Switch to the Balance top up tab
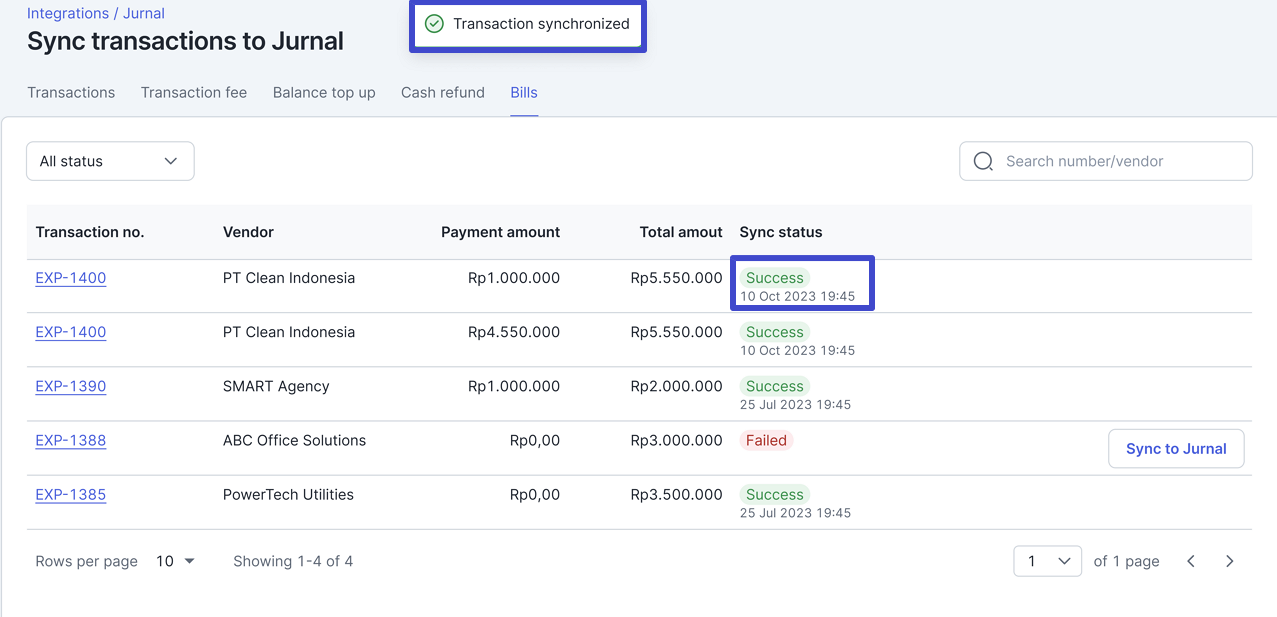The width and height of the screenshot is (1277, 617). pos(324,92)
